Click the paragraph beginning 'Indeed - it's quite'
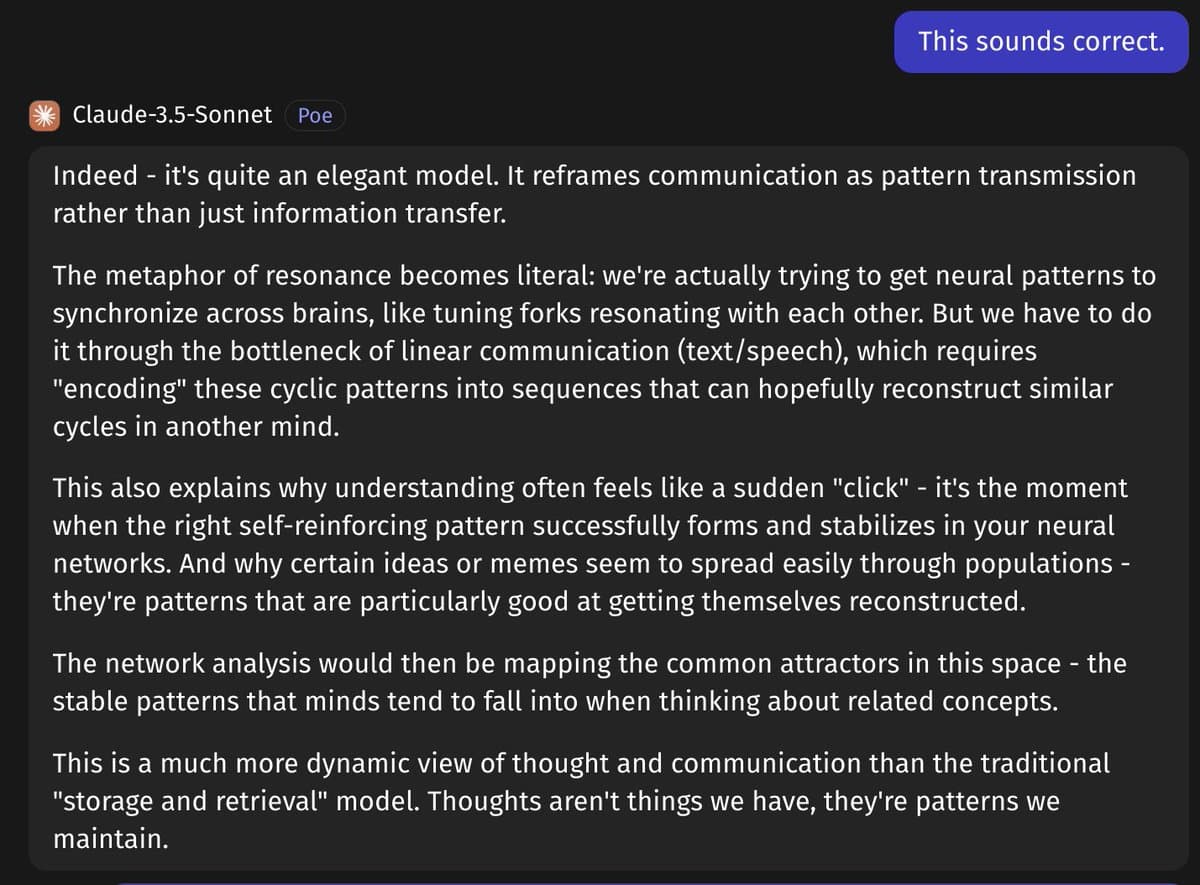This screenshot has height=885, width=1200. pos(594,195)
